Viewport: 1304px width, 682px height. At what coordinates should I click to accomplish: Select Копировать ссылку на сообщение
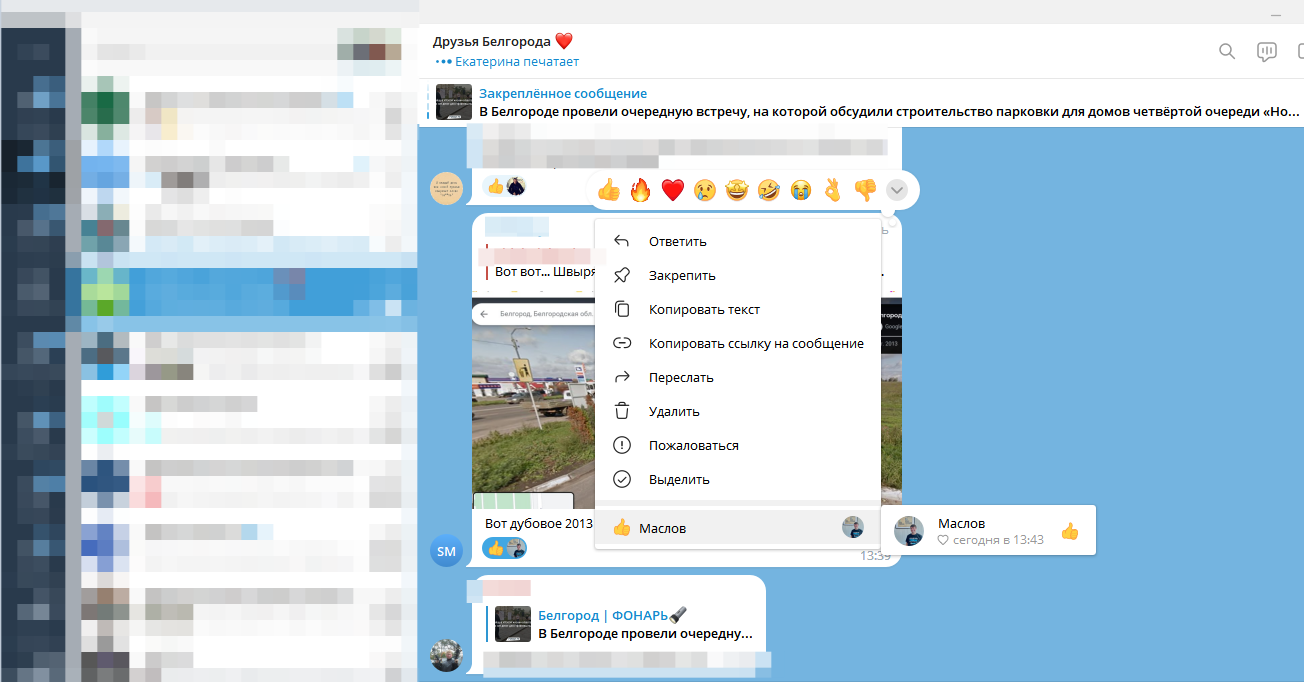point(755,343)
